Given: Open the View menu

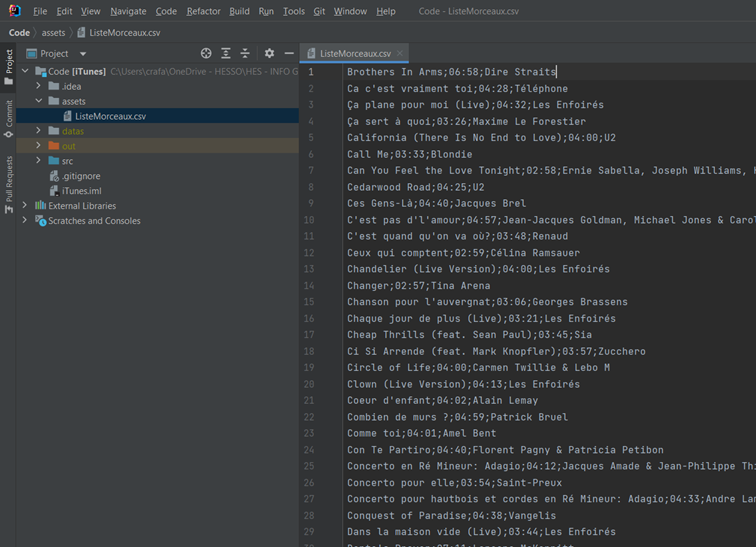Looking at the screenshot, I should [90, 11].
